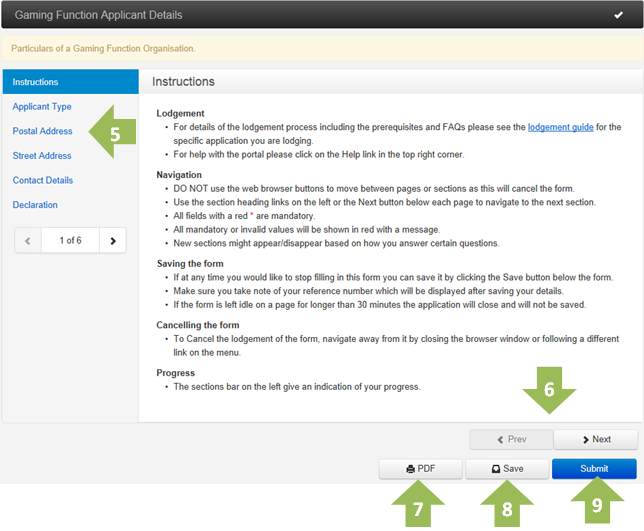Open the Instructions section in the sidebar
This screenshot has width=644, height=531.
point(71,82)
